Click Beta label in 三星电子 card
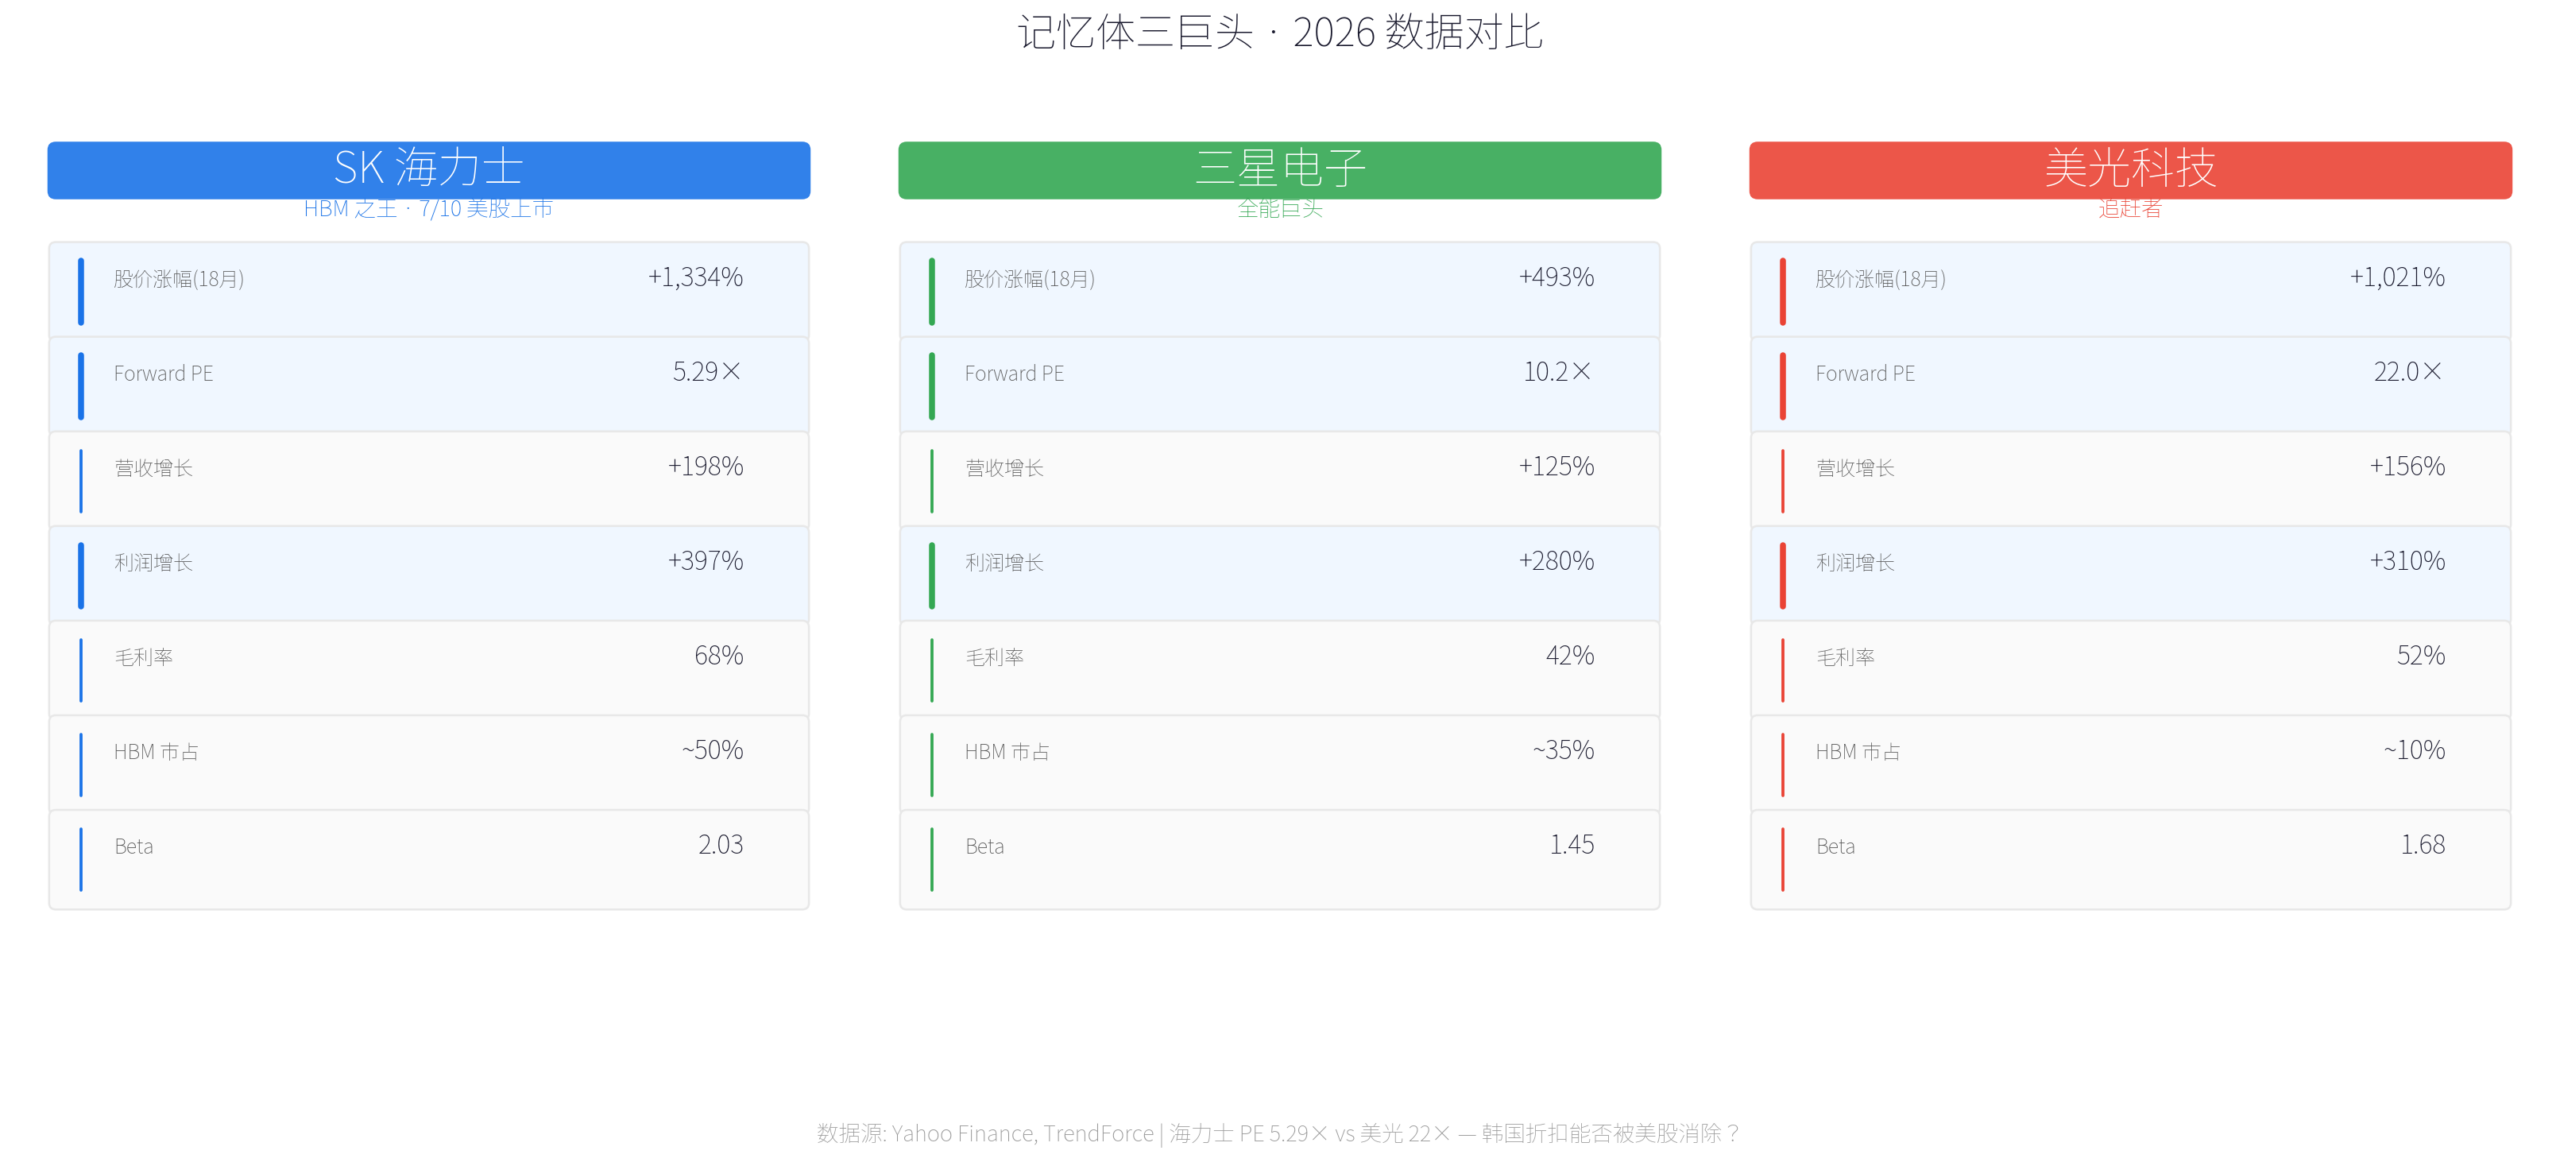Screen dimensions: 2560x1162 point(984,847)
